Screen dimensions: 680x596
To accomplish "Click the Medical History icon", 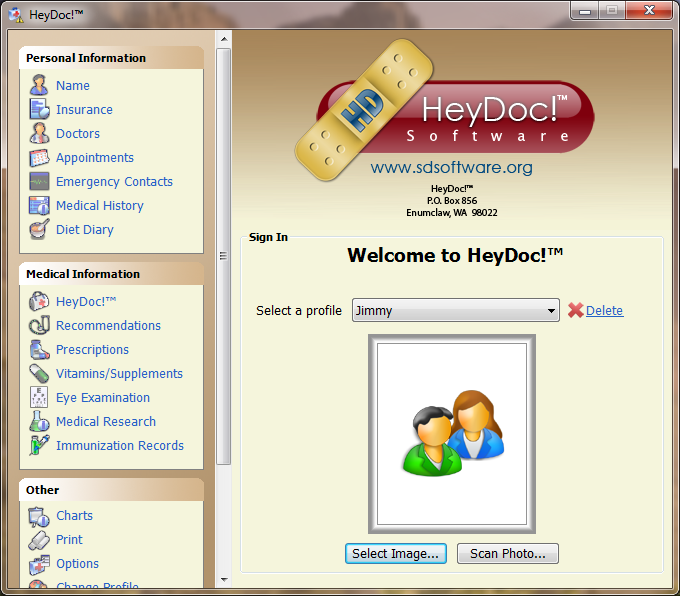I will click(x=39, y=205).
